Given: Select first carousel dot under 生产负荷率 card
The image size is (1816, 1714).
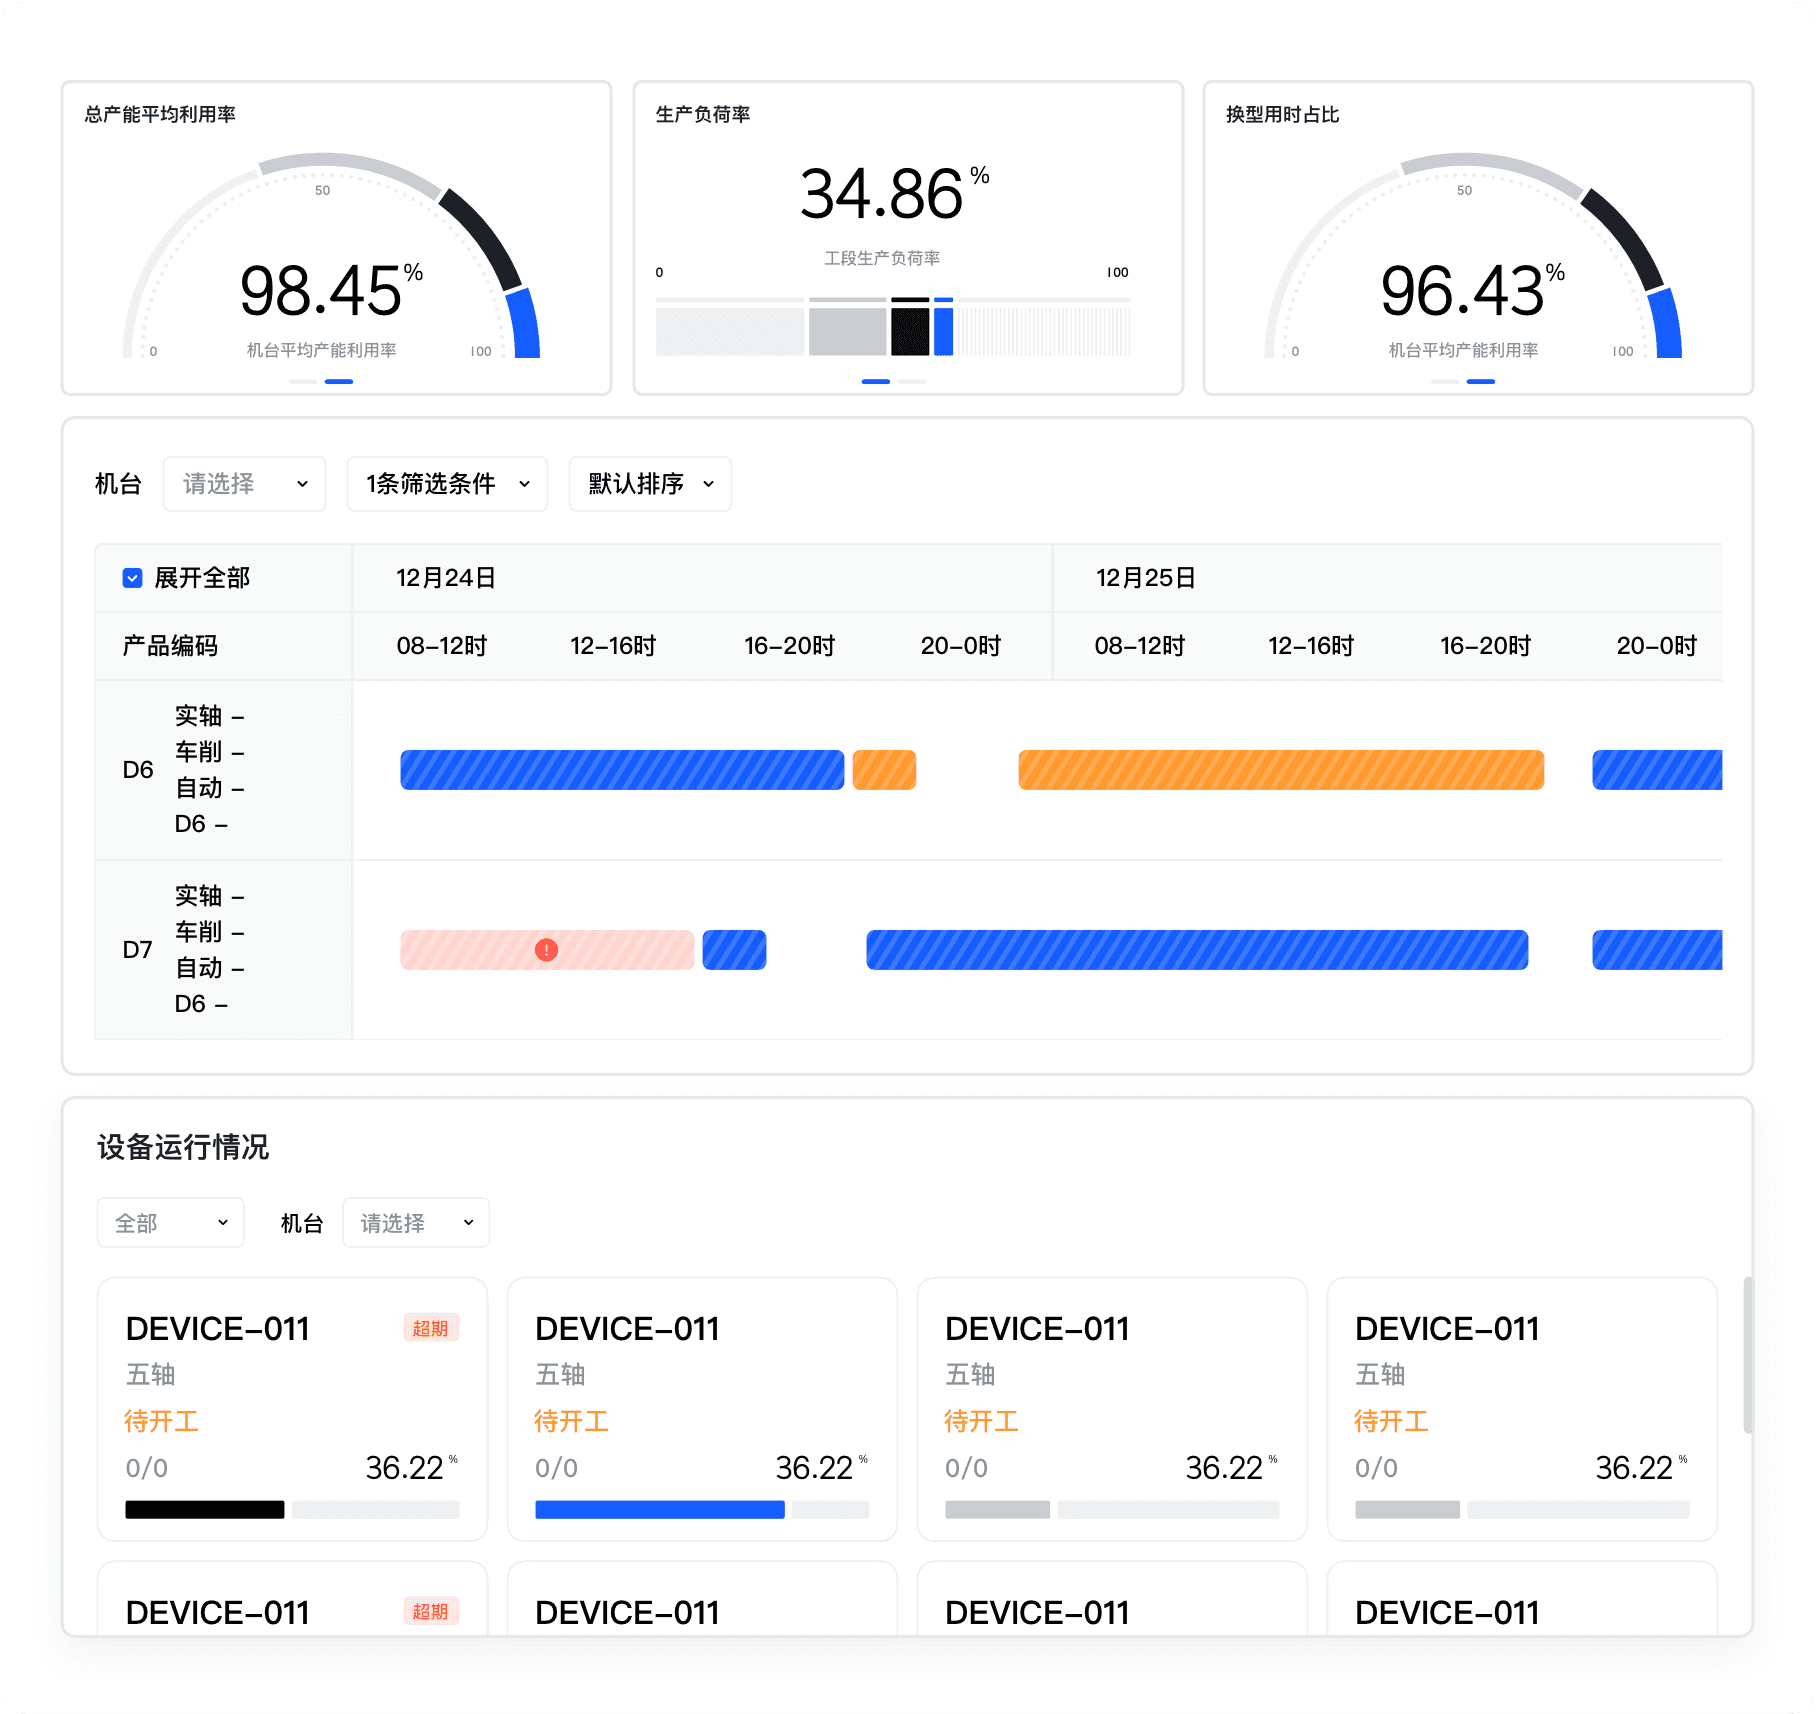Looking at the screenshot, I should [876, 381].
